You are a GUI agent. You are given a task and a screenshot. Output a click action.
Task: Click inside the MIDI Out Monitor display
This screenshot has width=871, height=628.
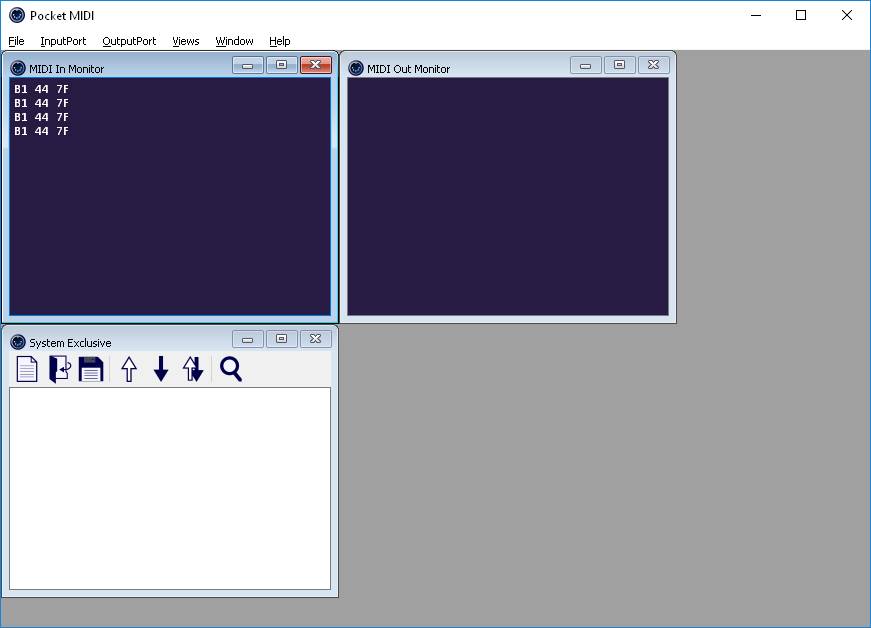508,197
